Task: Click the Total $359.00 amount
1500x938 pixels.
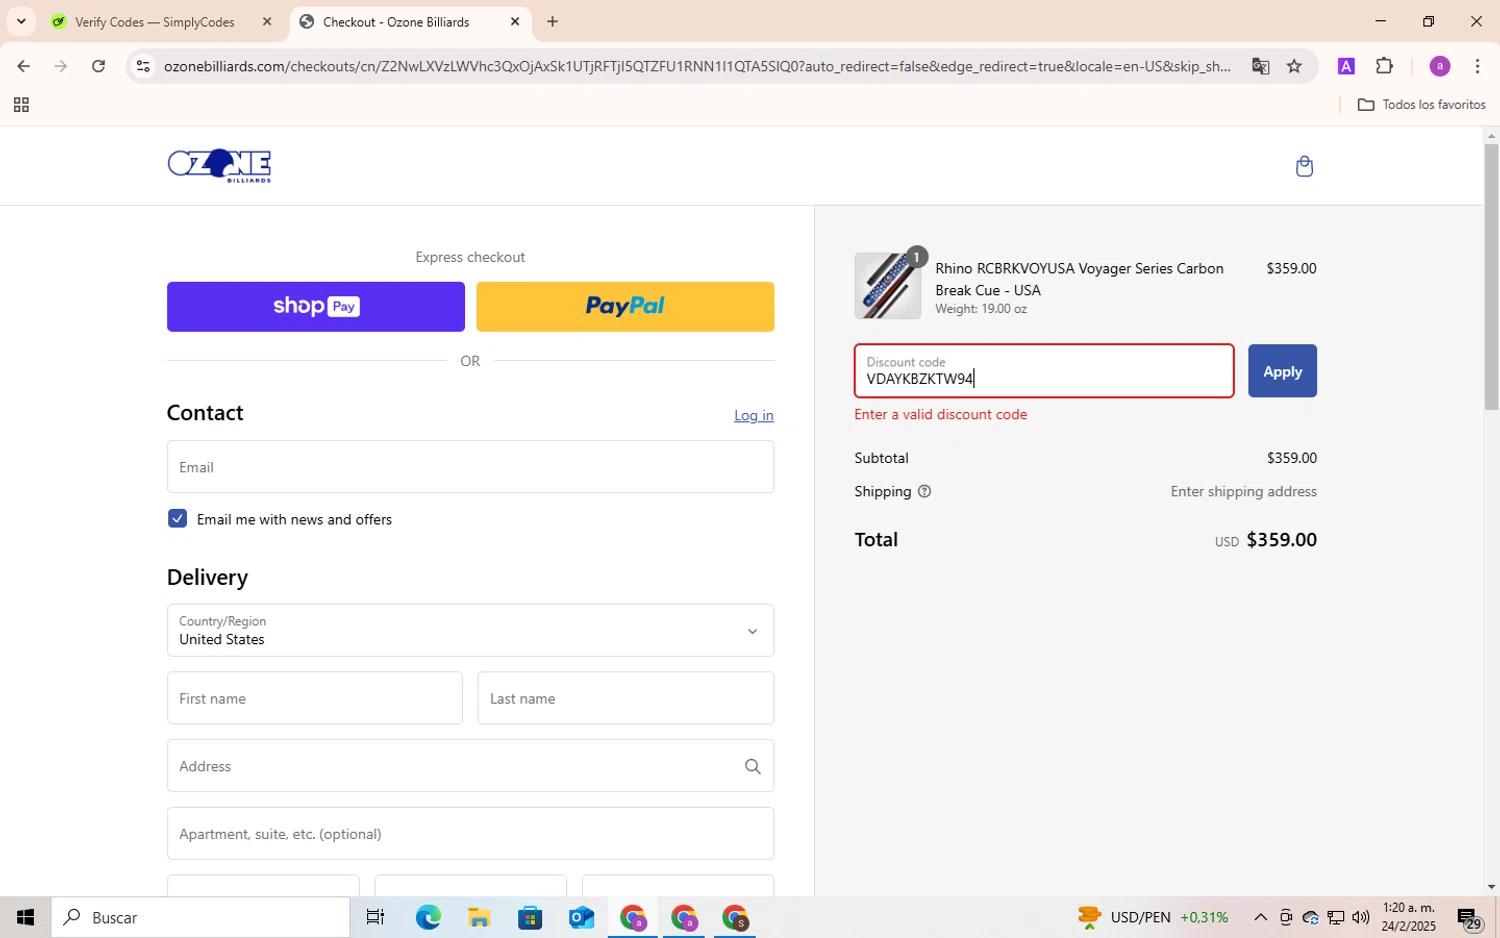Action: tap(1281, 540)
